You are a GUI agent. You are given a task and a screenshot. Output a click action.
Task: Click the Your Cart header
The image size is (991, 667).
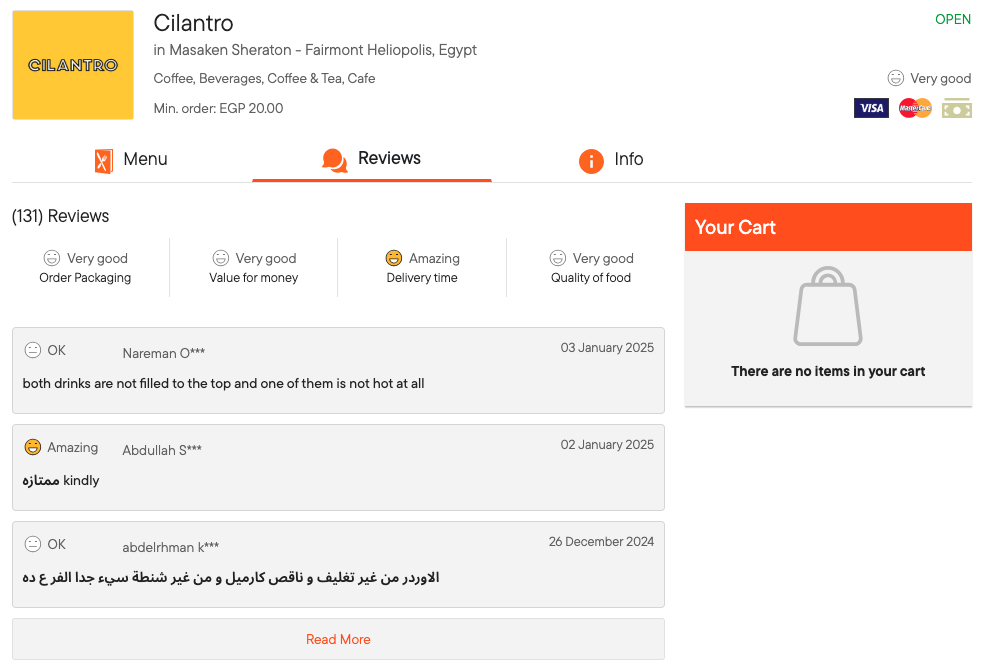[x=828, y=227]
